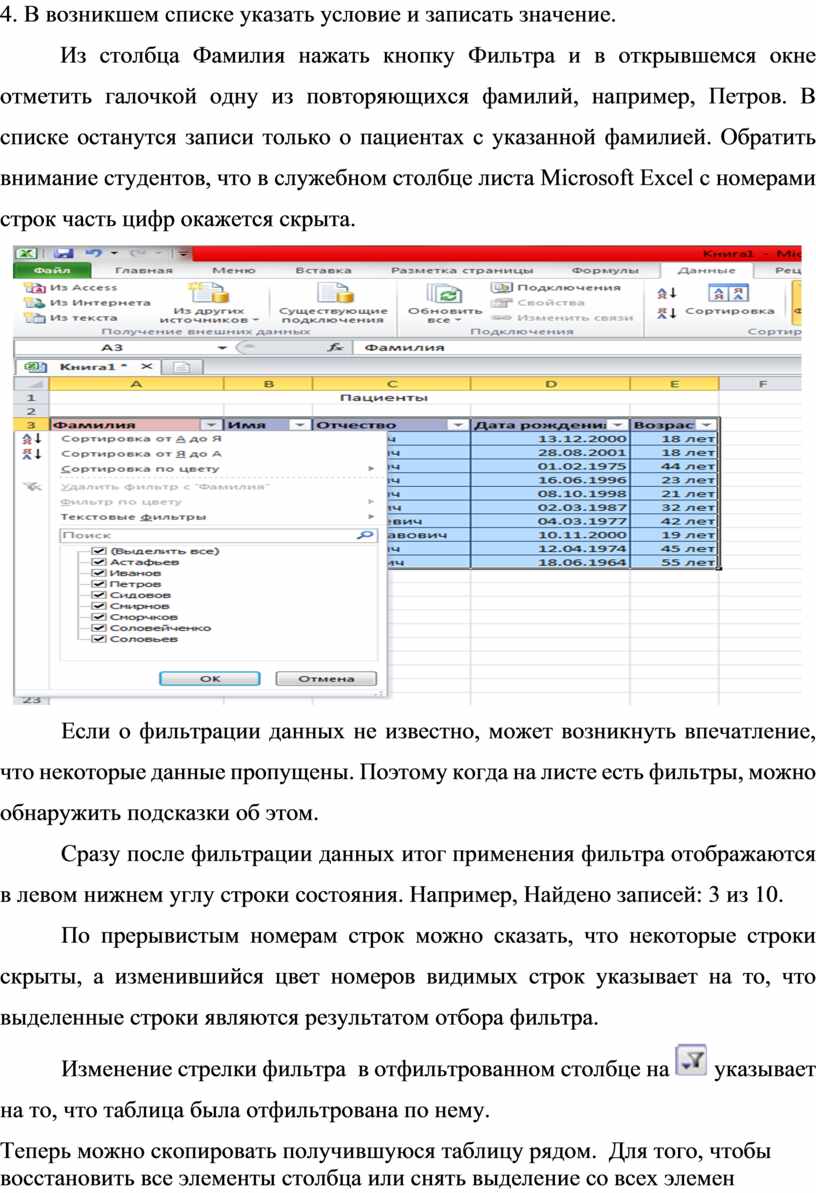Expand the Name Box dropdown arrow
Screen dimensions: 816x1193
click(222, 348)
